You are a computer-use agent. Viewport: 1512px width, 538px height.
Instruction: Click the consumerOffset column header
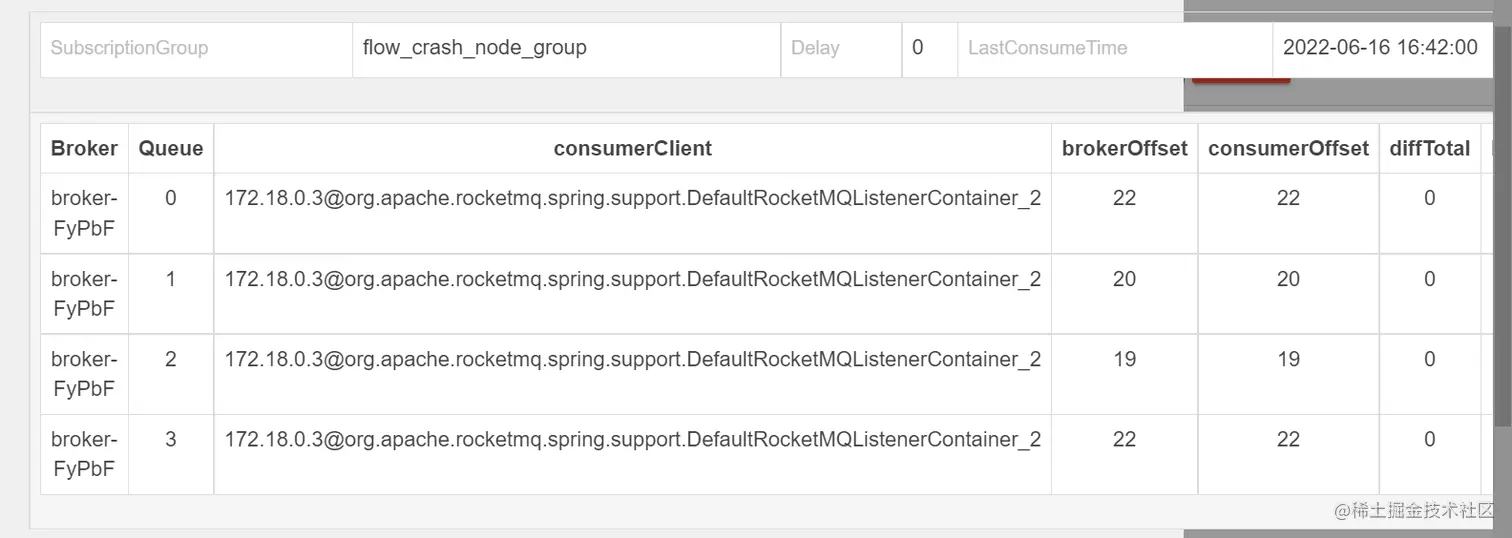[x=1288, y=149]
